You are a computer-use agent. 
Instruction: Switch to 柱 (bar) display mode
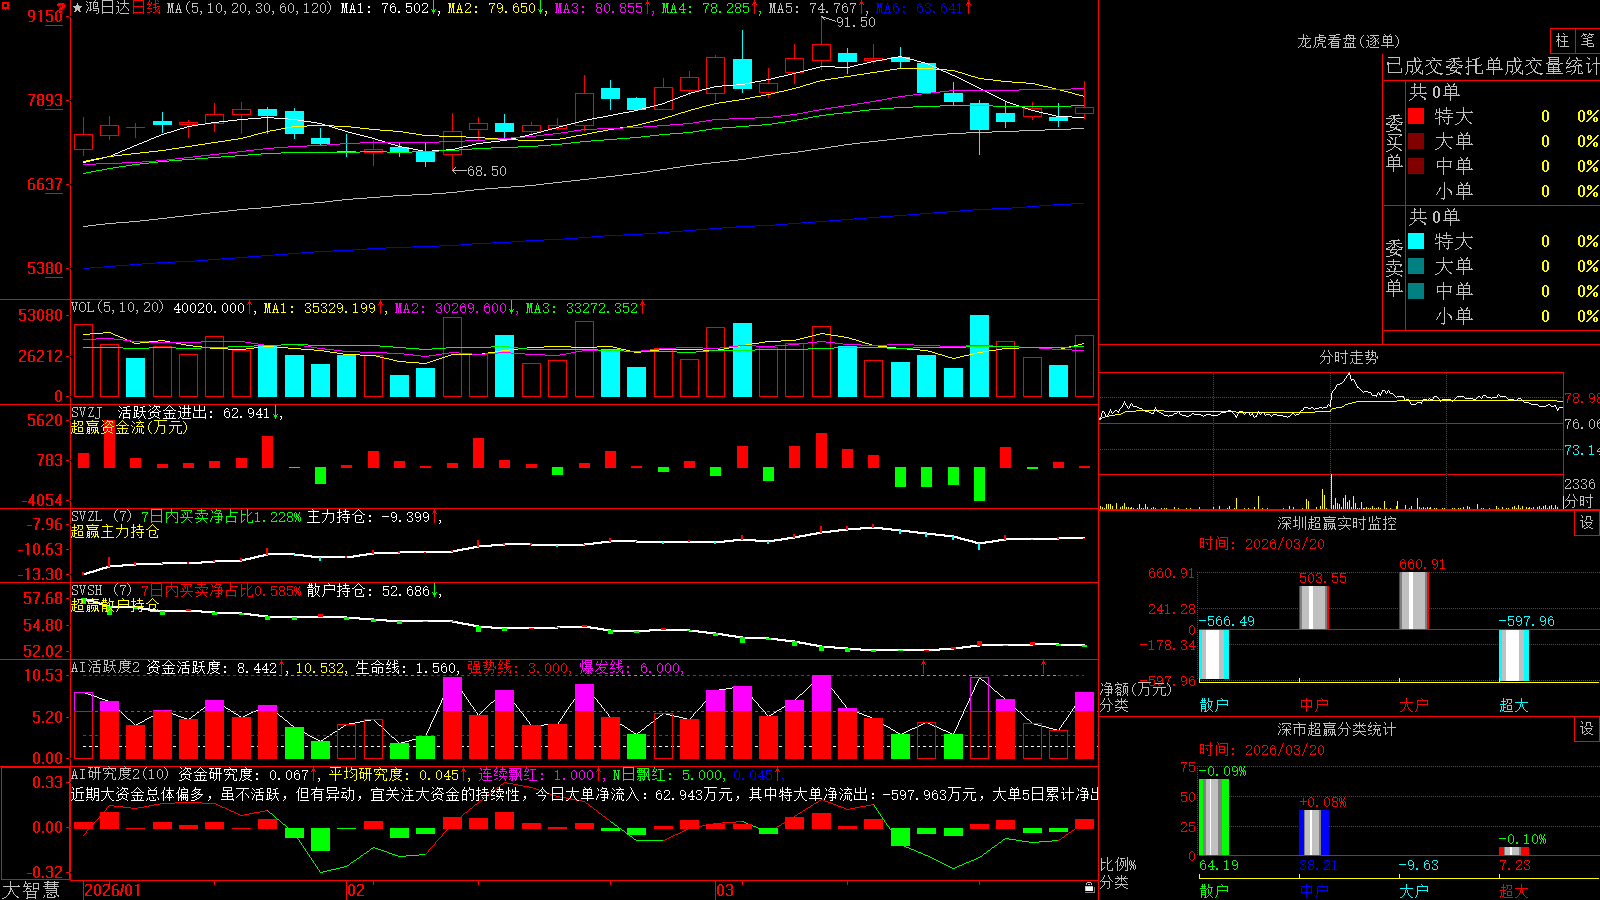pyautogui.click(x=1562, y=40)
